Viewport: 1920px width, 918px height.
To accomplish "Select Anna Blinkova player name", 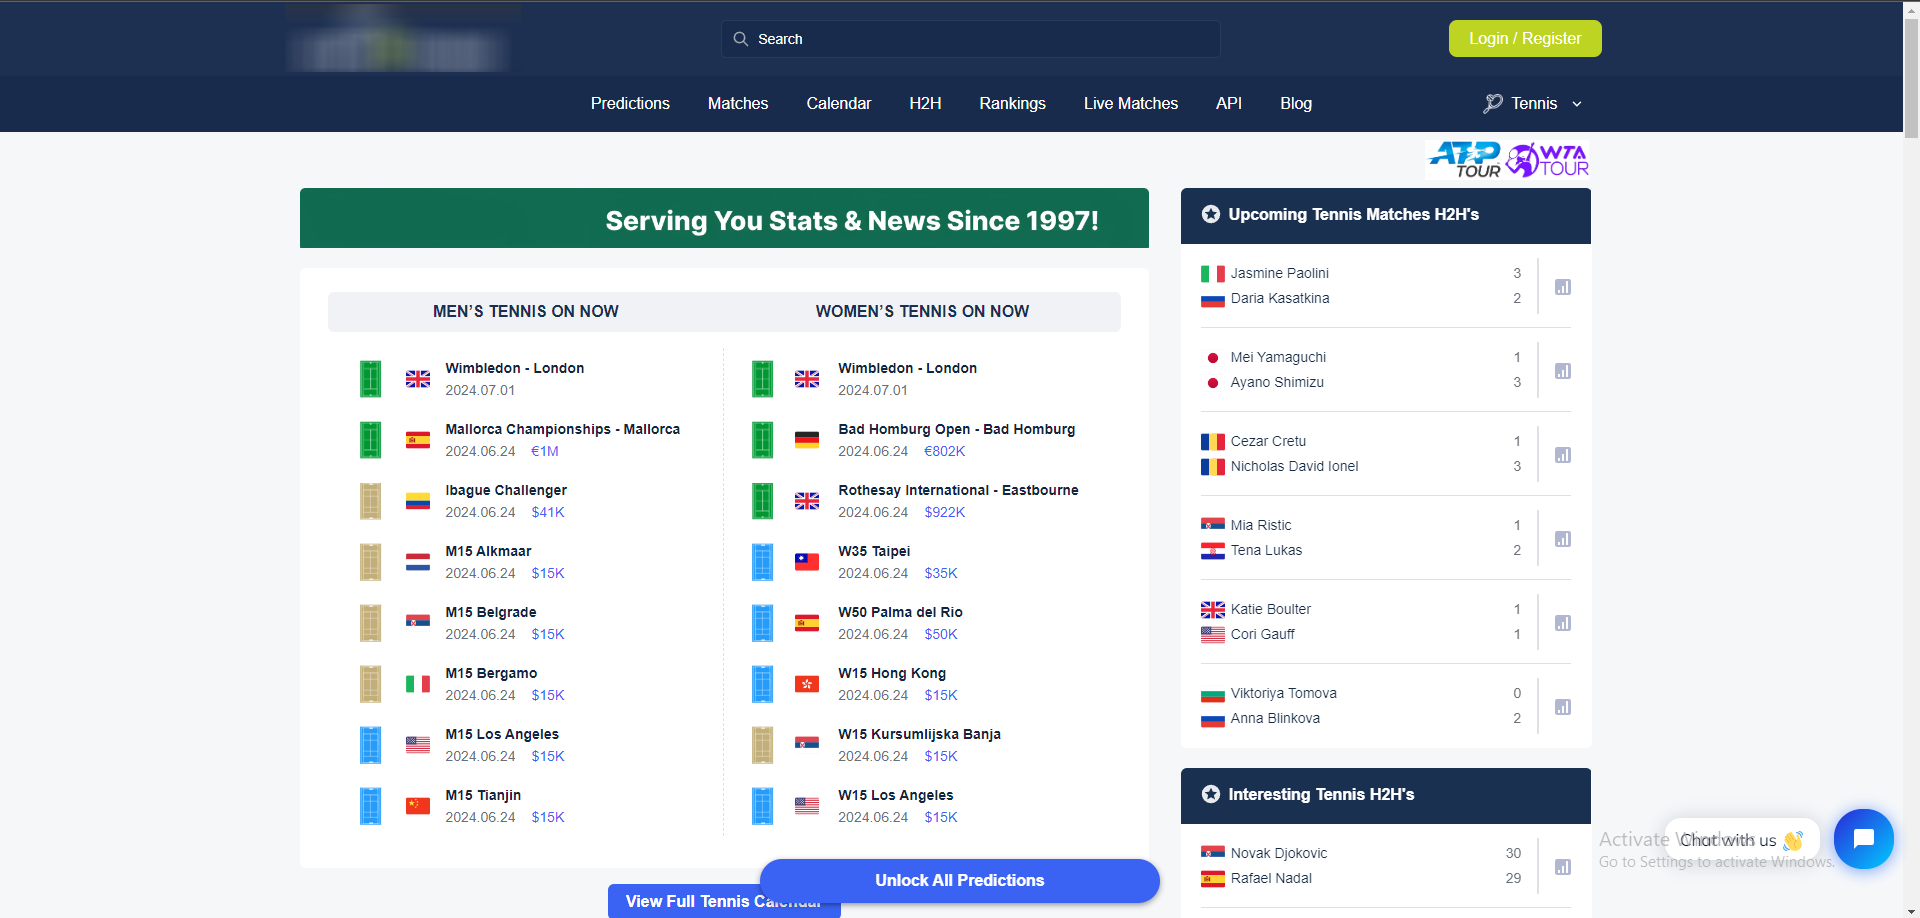I will click(x=1275, y=718).
